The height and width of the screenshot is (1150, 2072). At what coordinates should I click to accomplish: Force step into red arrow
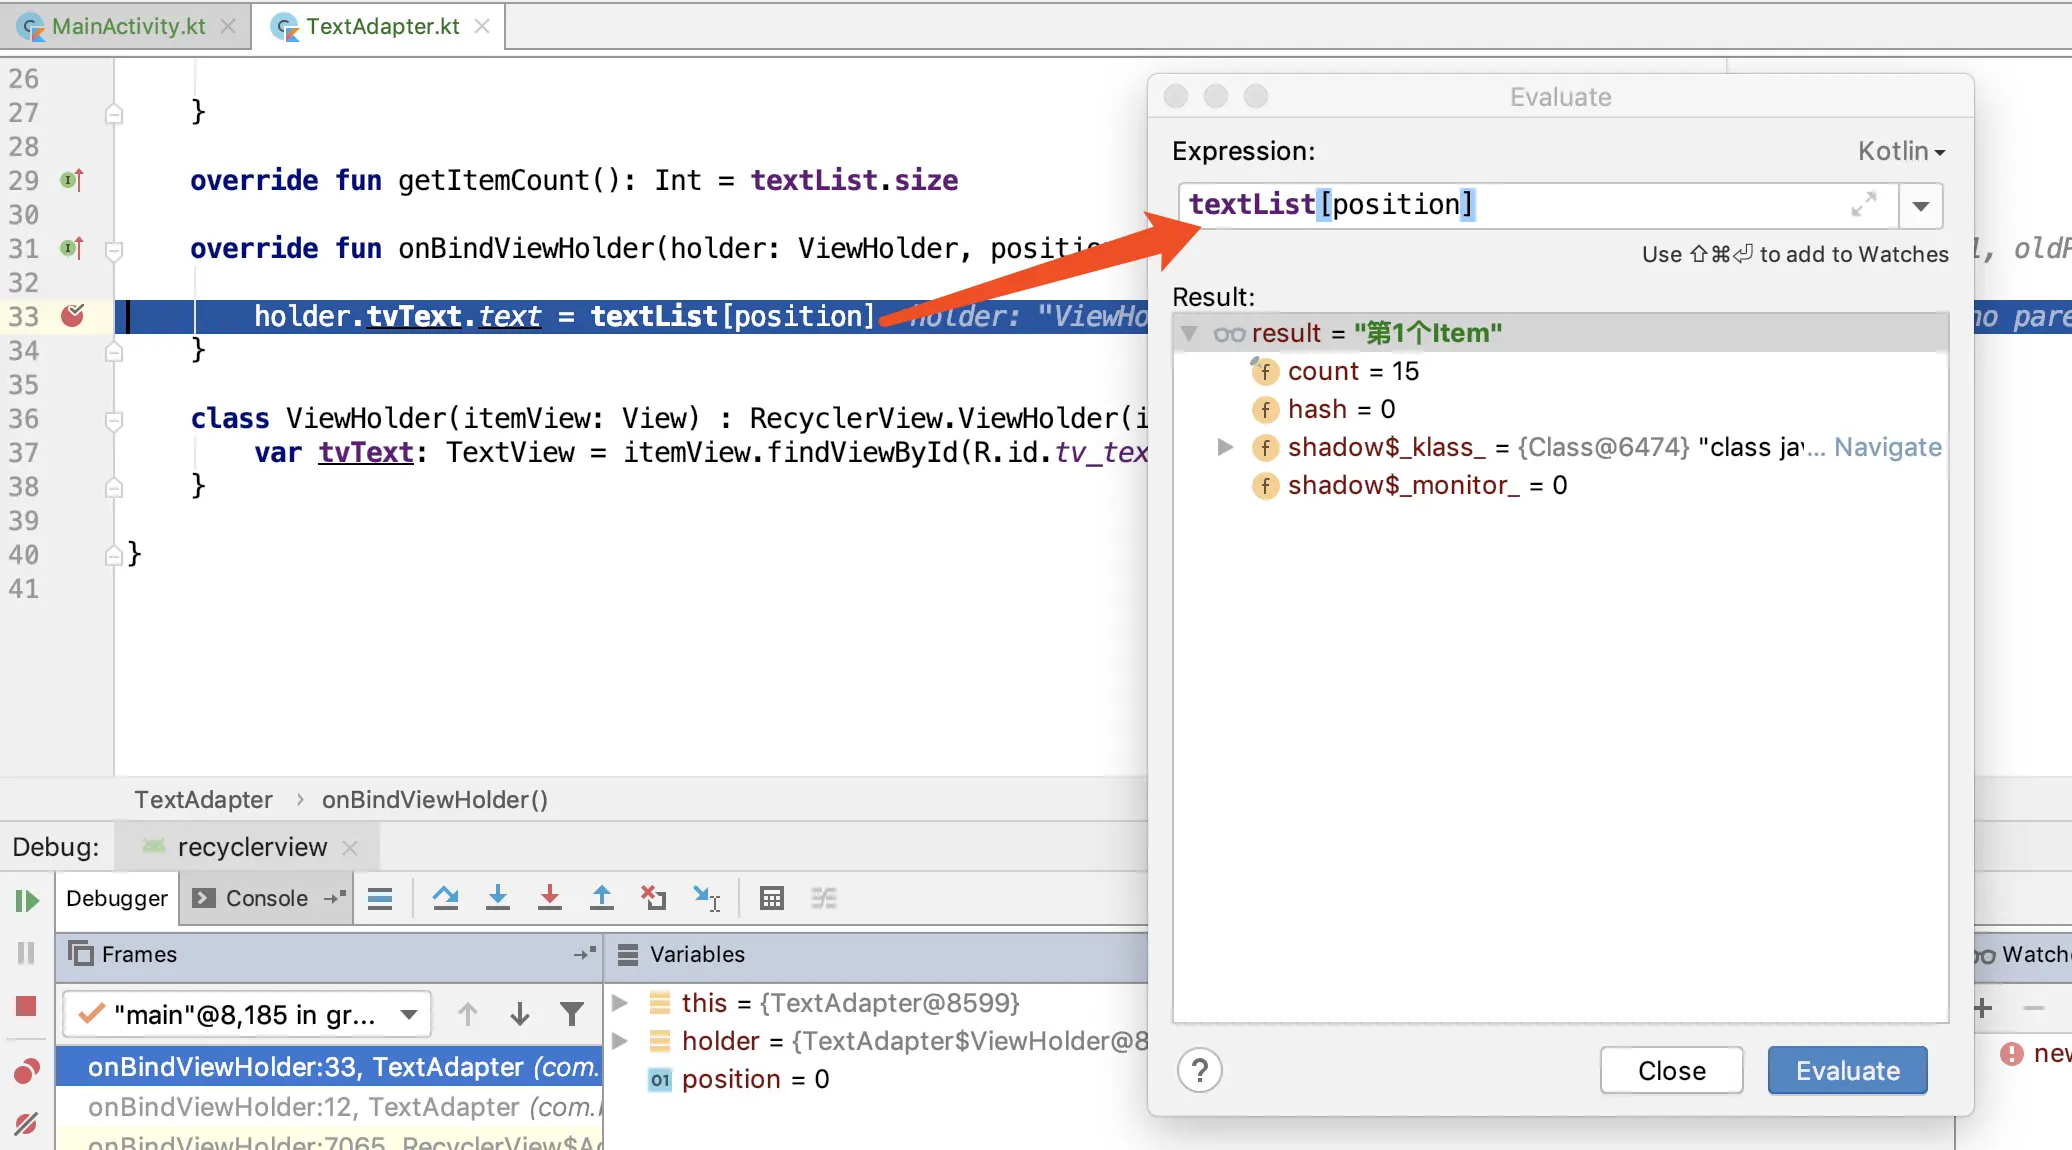coord(550,898)
